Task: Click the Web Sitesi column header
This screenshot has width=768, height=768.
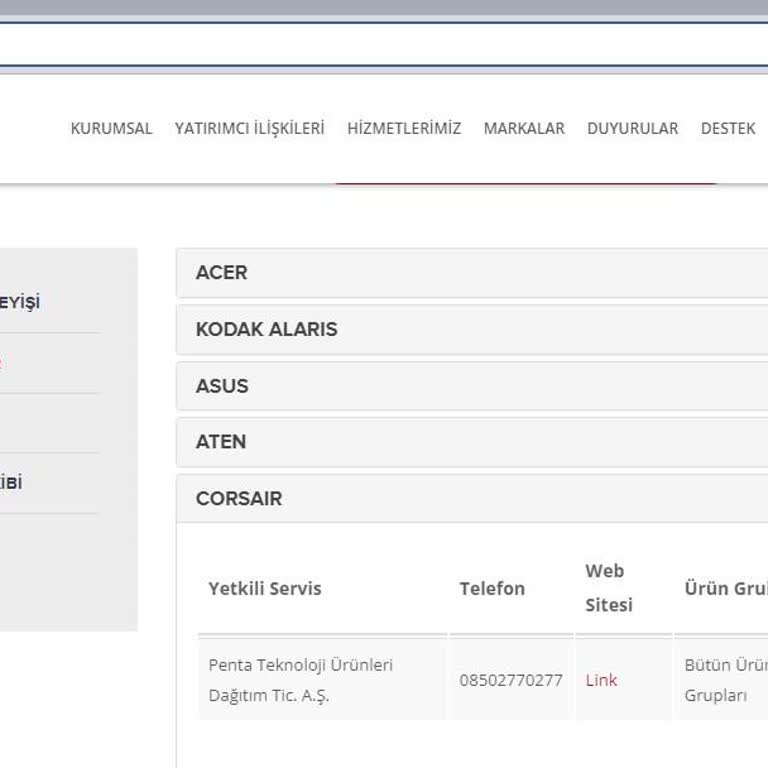Action: tap(609, 588)
